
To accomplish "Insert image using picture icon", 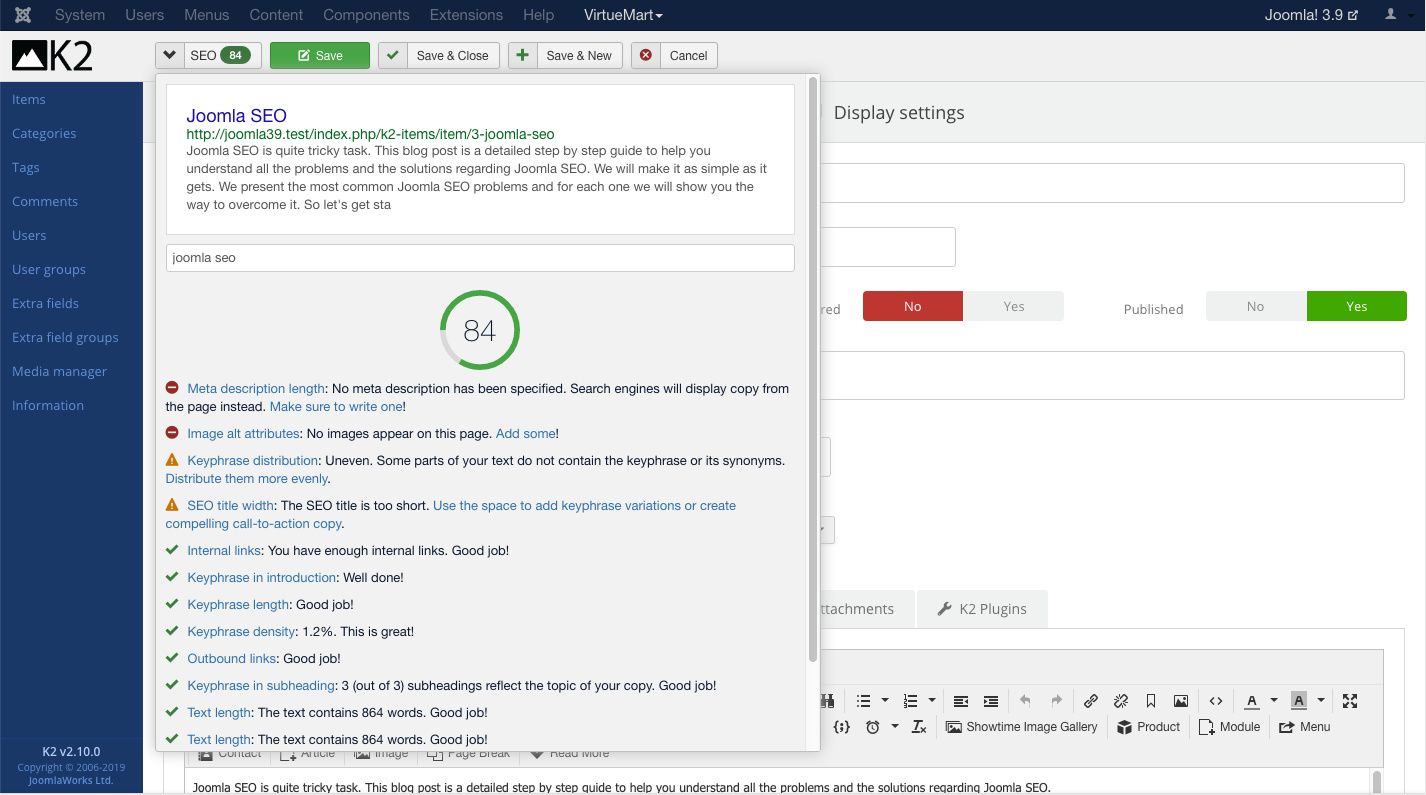I will point(1181,701).
